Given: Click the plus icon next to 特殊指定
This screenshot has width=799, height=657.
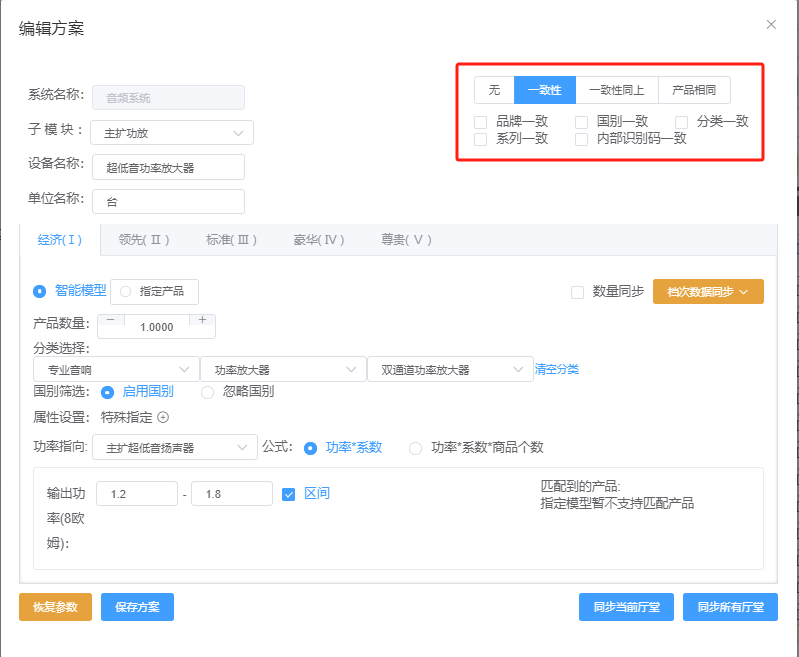Looking at the screenshot, I should [164, 418].
